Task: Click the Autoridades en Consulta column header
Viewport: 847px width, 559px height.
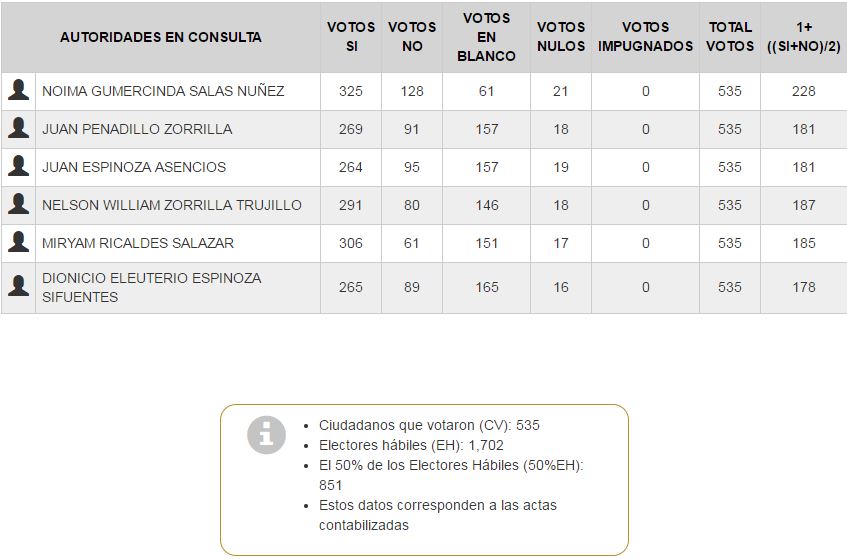Action: (x=161, y=37)
